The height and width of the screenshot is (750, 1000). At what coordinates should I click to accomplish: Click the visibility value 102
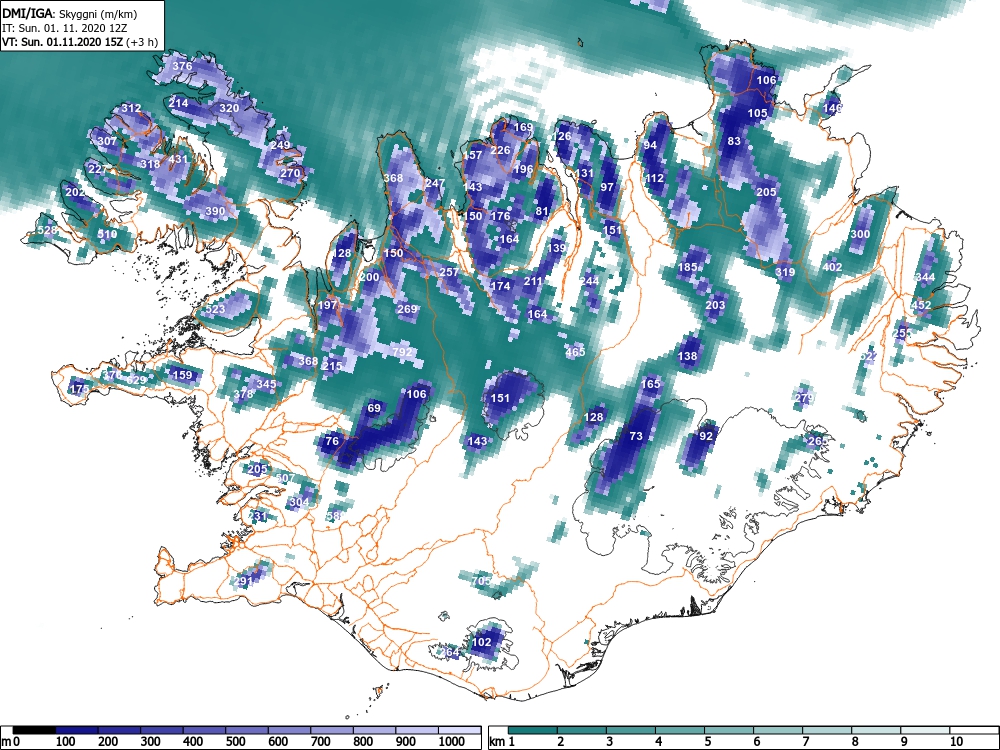pos(482,642)
